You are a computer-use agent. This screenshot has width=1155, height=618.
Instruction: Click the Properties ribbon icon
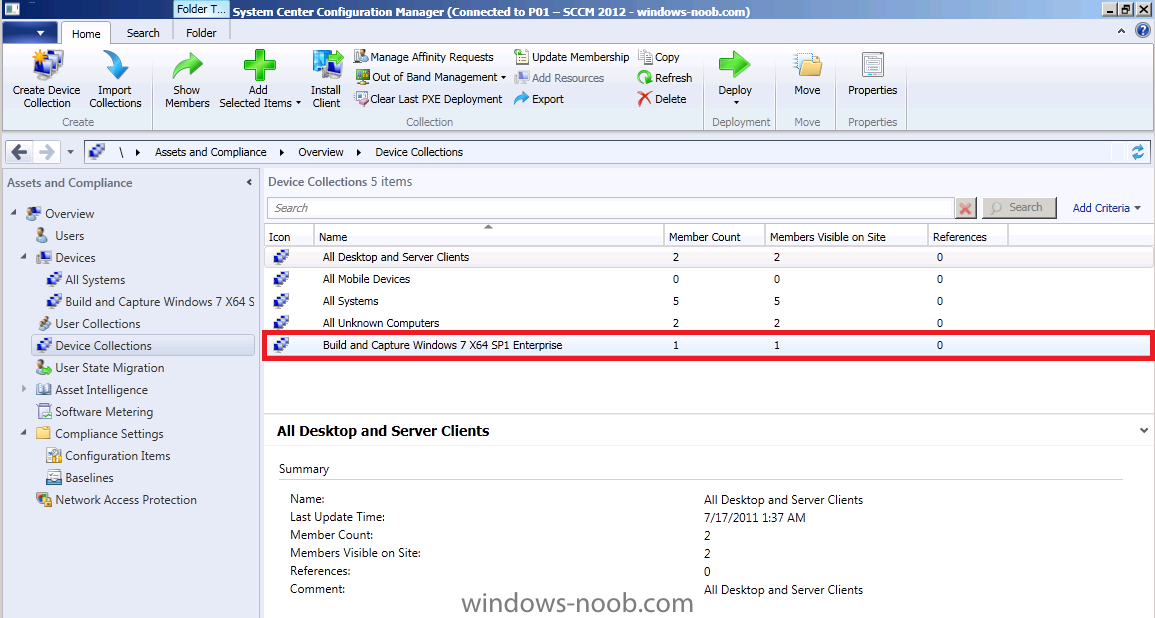tap(872, 66)
